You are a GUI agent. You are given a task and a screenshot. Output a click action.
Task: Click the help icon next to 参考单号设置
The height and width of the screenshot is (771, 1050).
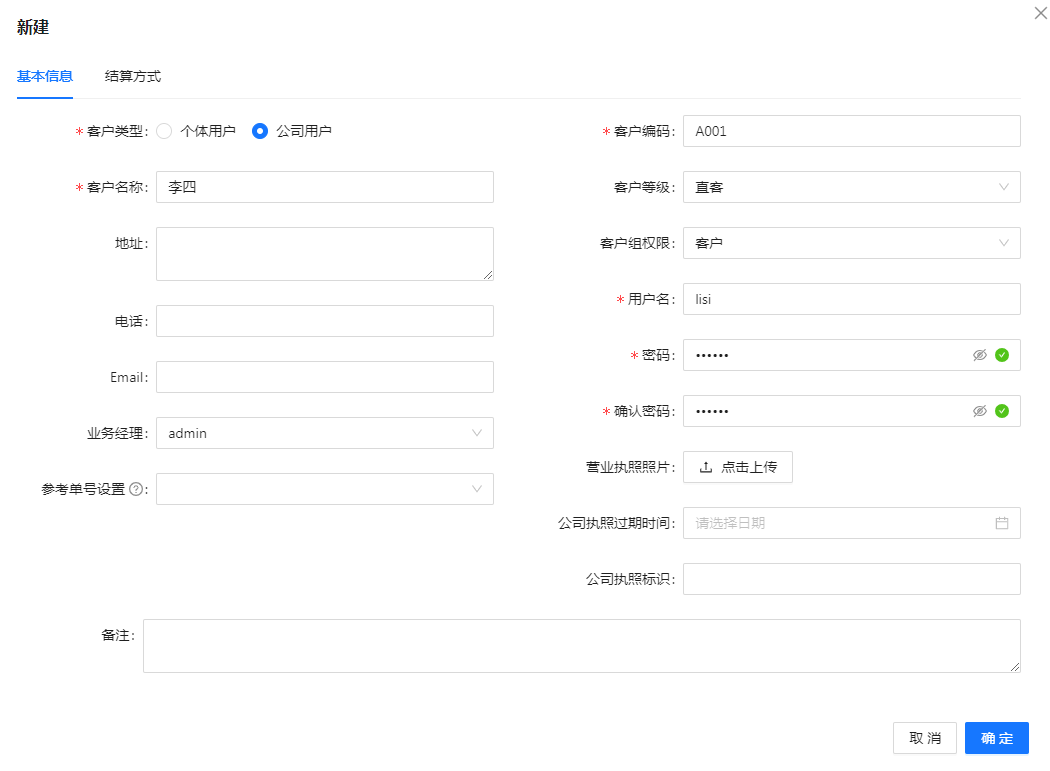(x=136, y=490)
